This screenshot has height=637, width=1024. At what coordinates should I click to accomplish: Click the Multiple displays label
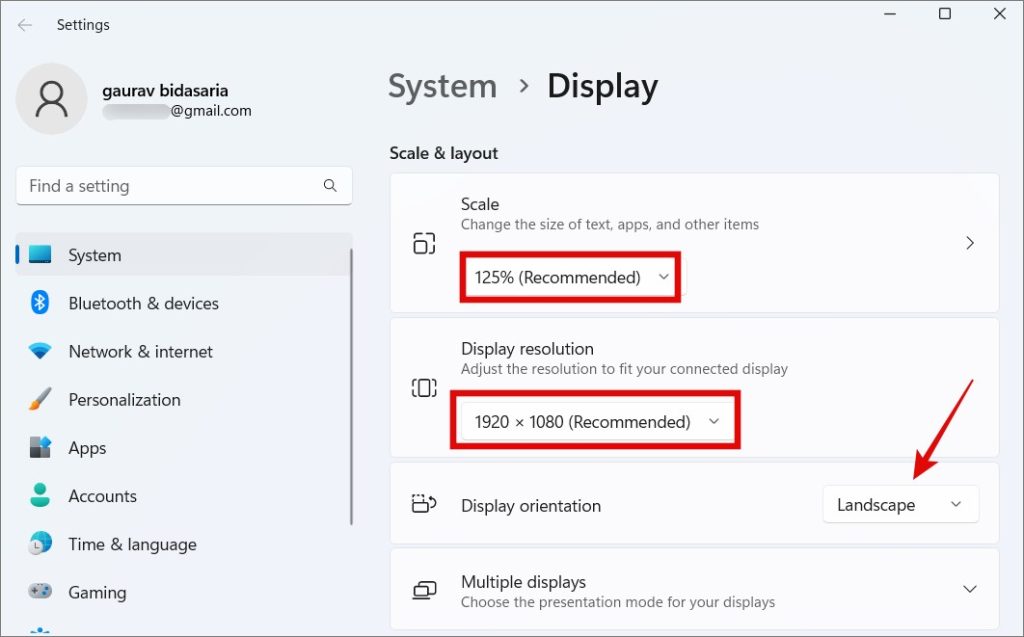tap(523, 581)
